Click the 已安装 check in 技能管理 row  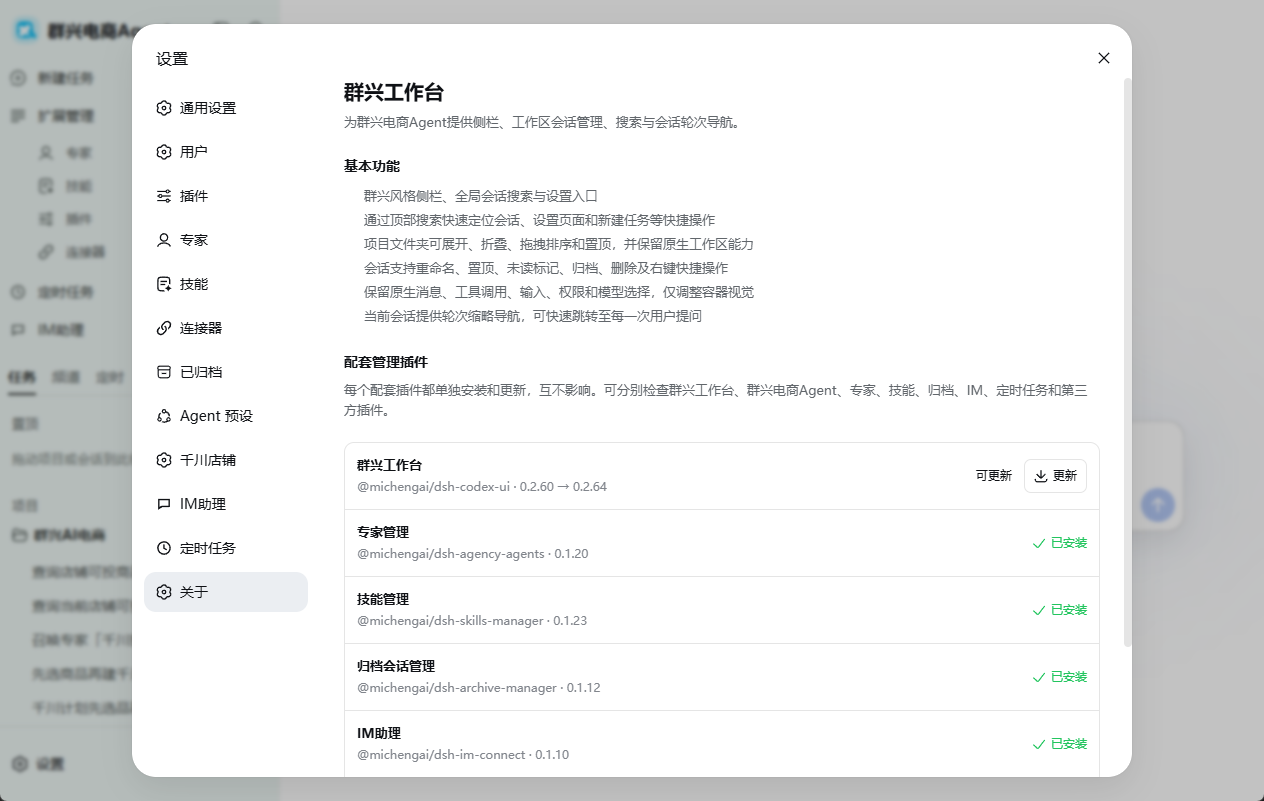1059,610
